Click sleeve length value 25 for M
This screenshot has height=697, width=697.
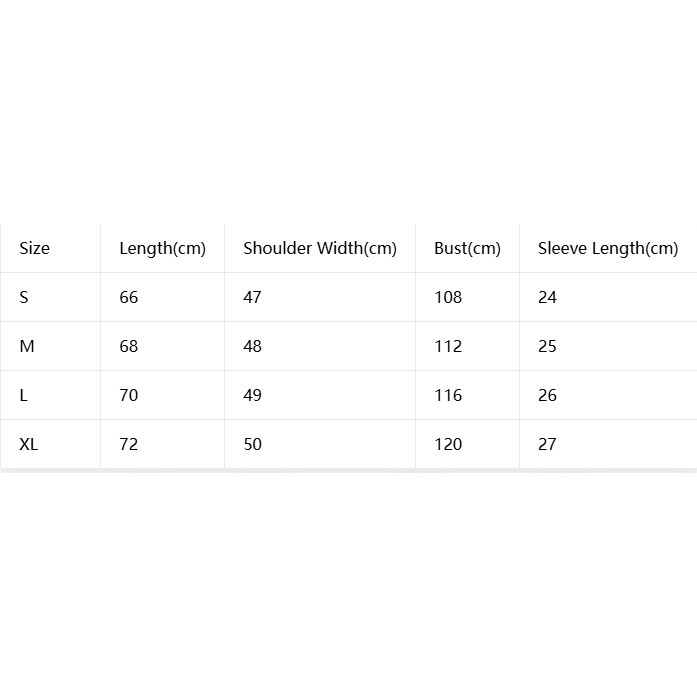point(547,346)
